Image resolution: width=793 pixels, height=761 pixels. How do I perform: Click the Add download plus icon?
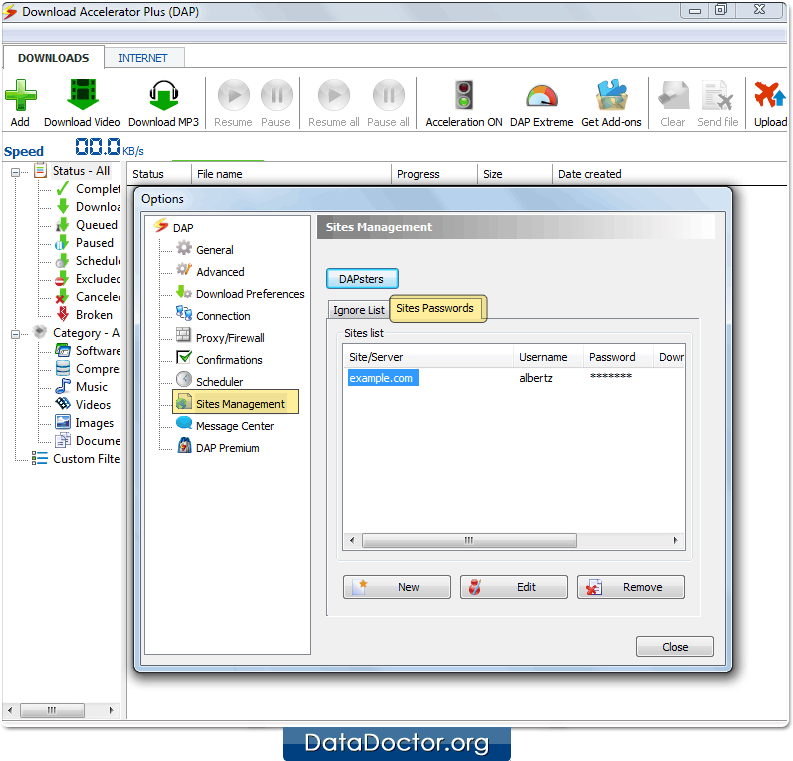click(x=20, y=95)
